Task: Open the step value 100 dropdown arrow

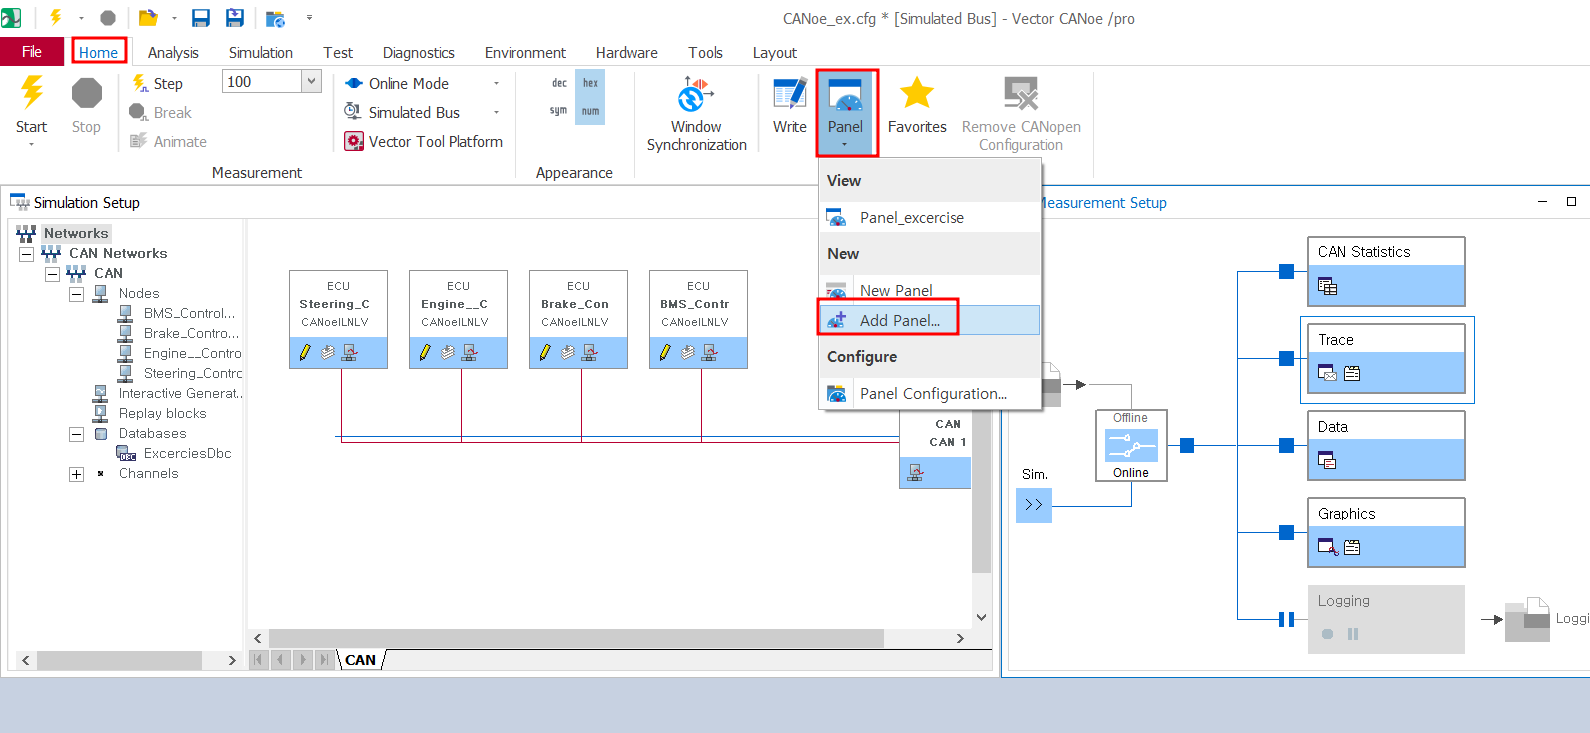Action: (311, 82)
